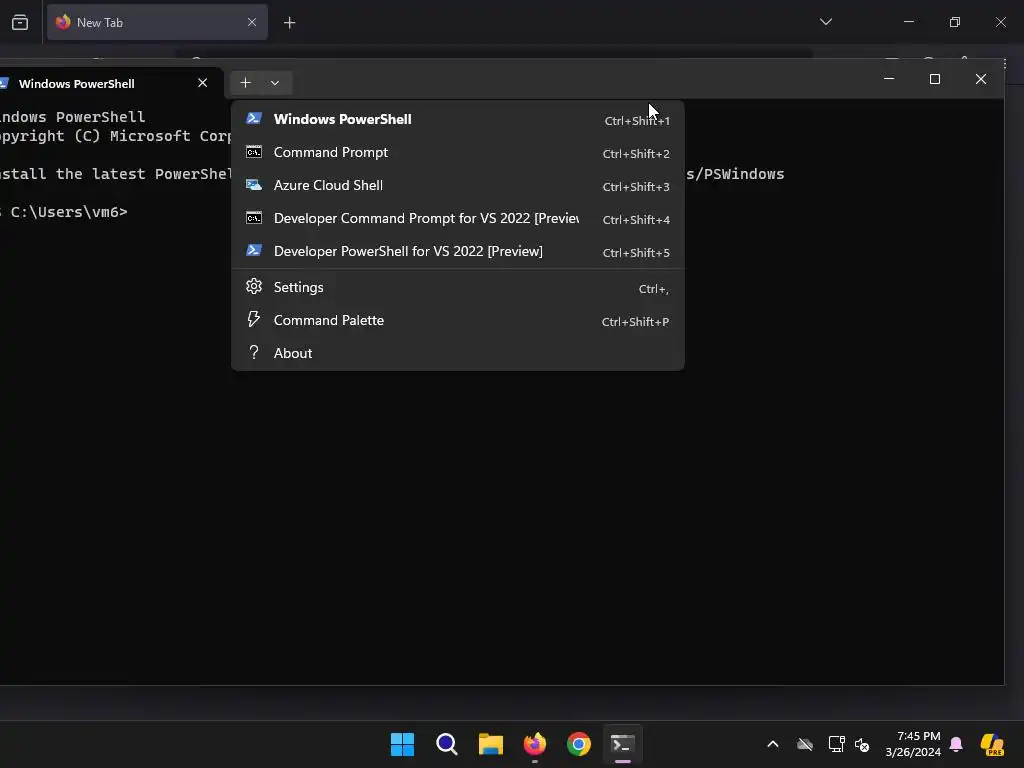Open Settings from the terminal menu
This screenshot has width=1024, height=768.
pyautogui.click(x=458, y=287)
